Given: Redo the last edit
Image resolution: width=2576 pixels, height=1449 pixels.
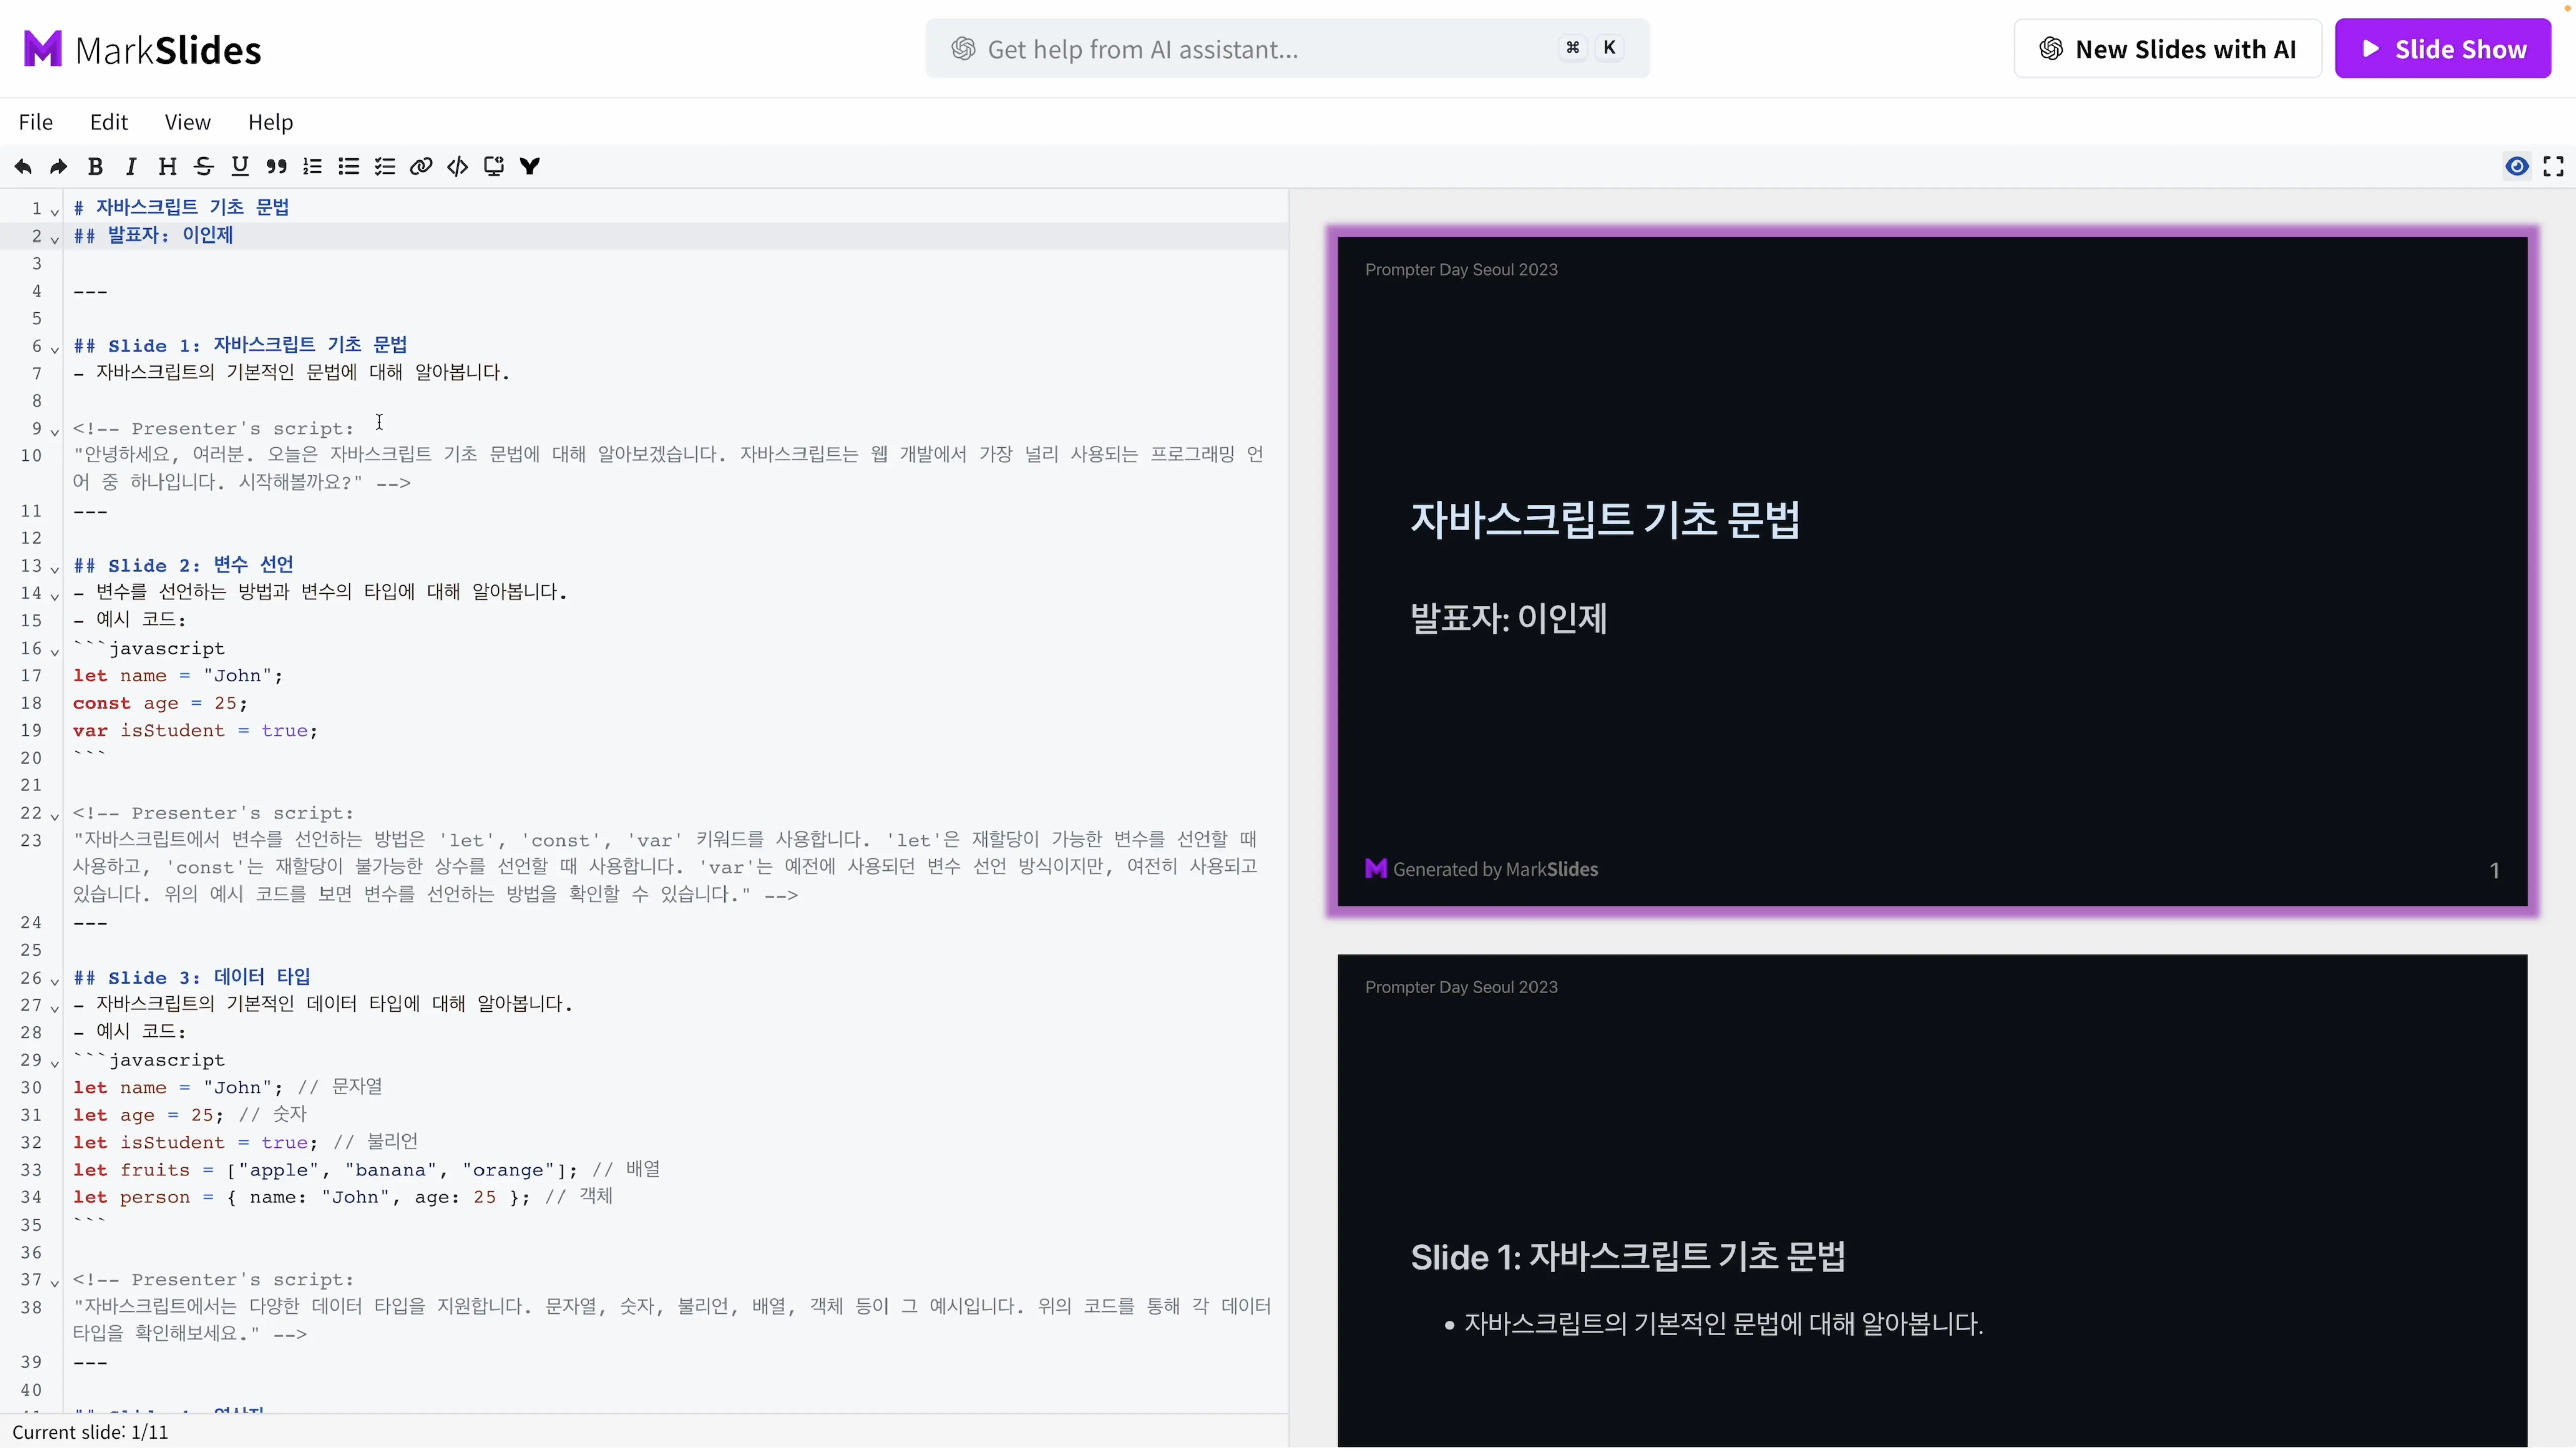Looking at the screenshot, I should pos(59,166).
